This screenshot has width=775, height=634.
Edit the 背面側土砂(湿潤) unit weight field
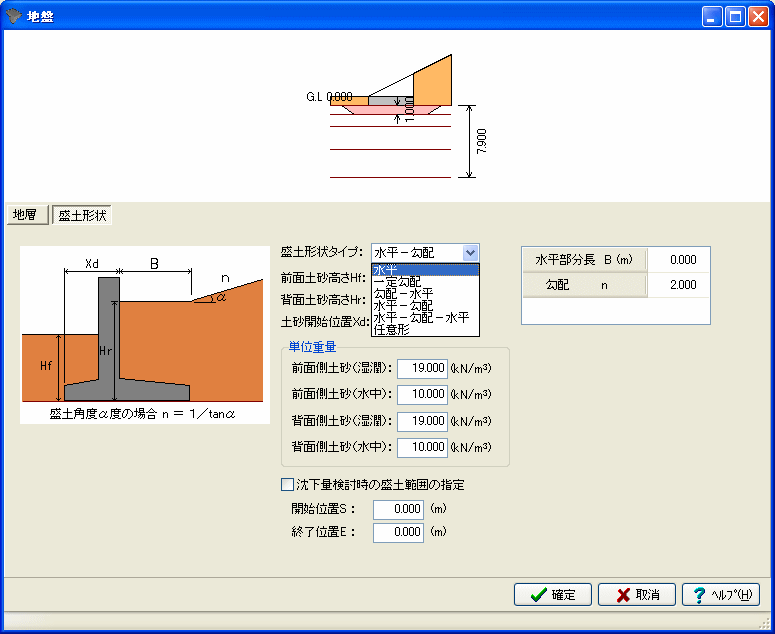[423, 421]
